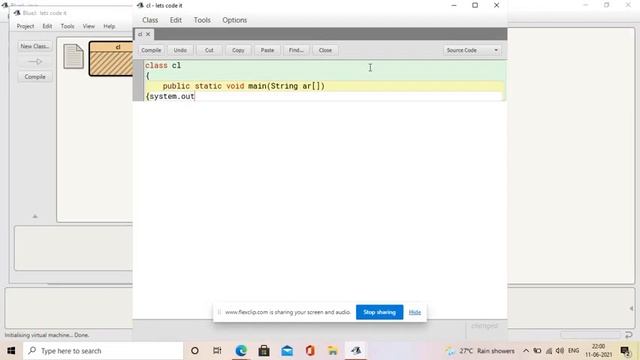
Task: Launch Microsoft Edge from the taskbar
Action: tap(241, 351)
